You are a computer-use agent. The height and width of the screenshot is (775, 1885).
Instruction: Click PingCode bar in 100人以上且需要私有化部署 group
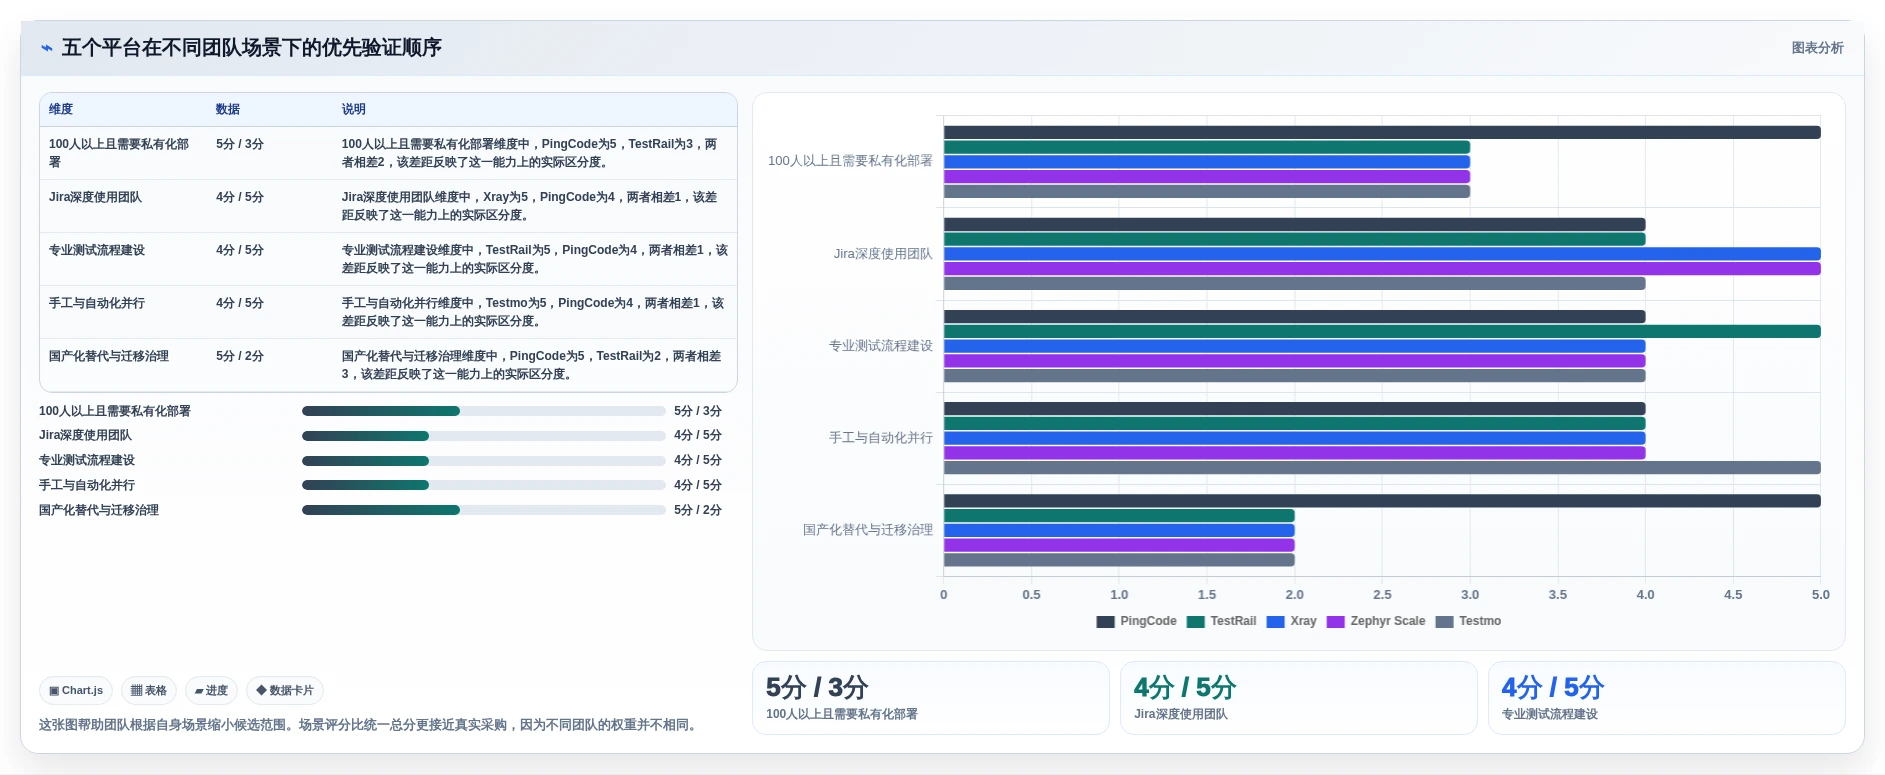click(x=1382, y=132)
